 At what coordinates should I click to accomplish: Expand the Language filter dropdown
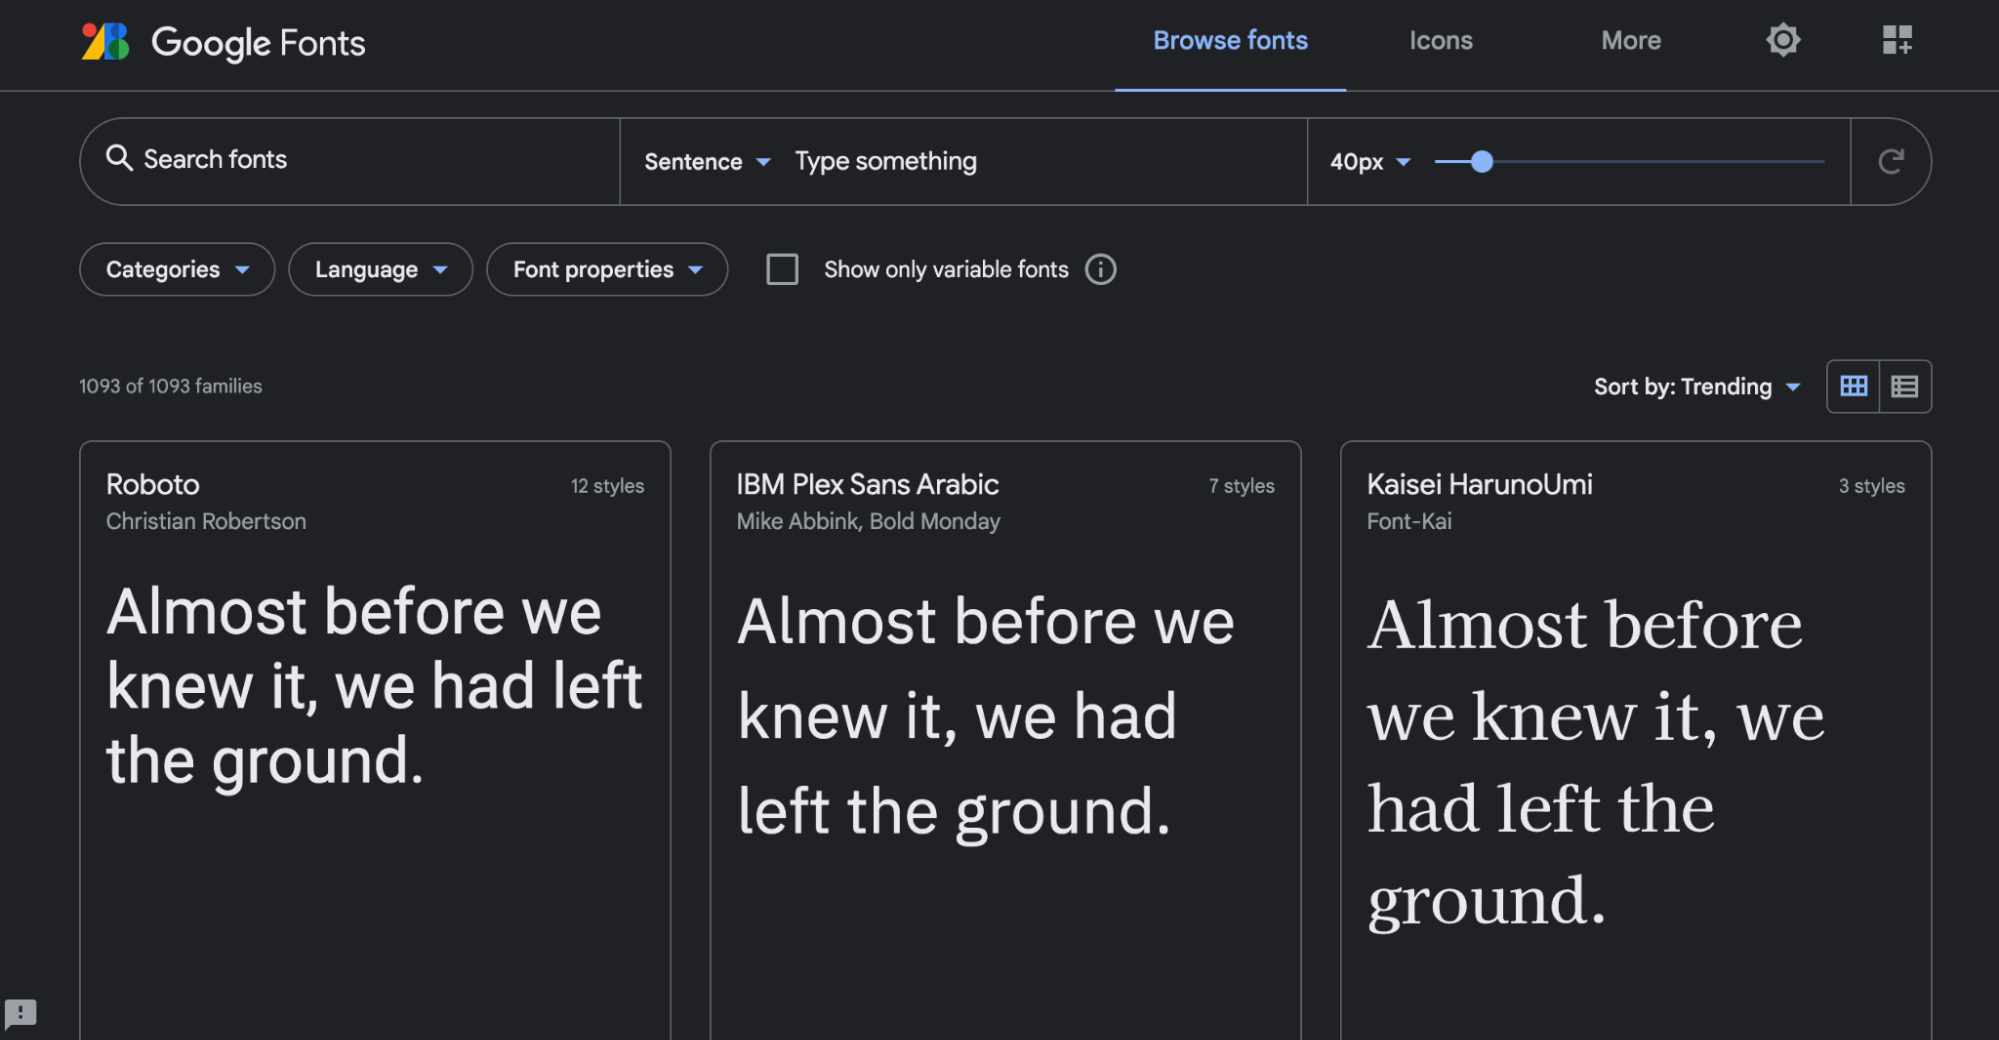(380, 270)
